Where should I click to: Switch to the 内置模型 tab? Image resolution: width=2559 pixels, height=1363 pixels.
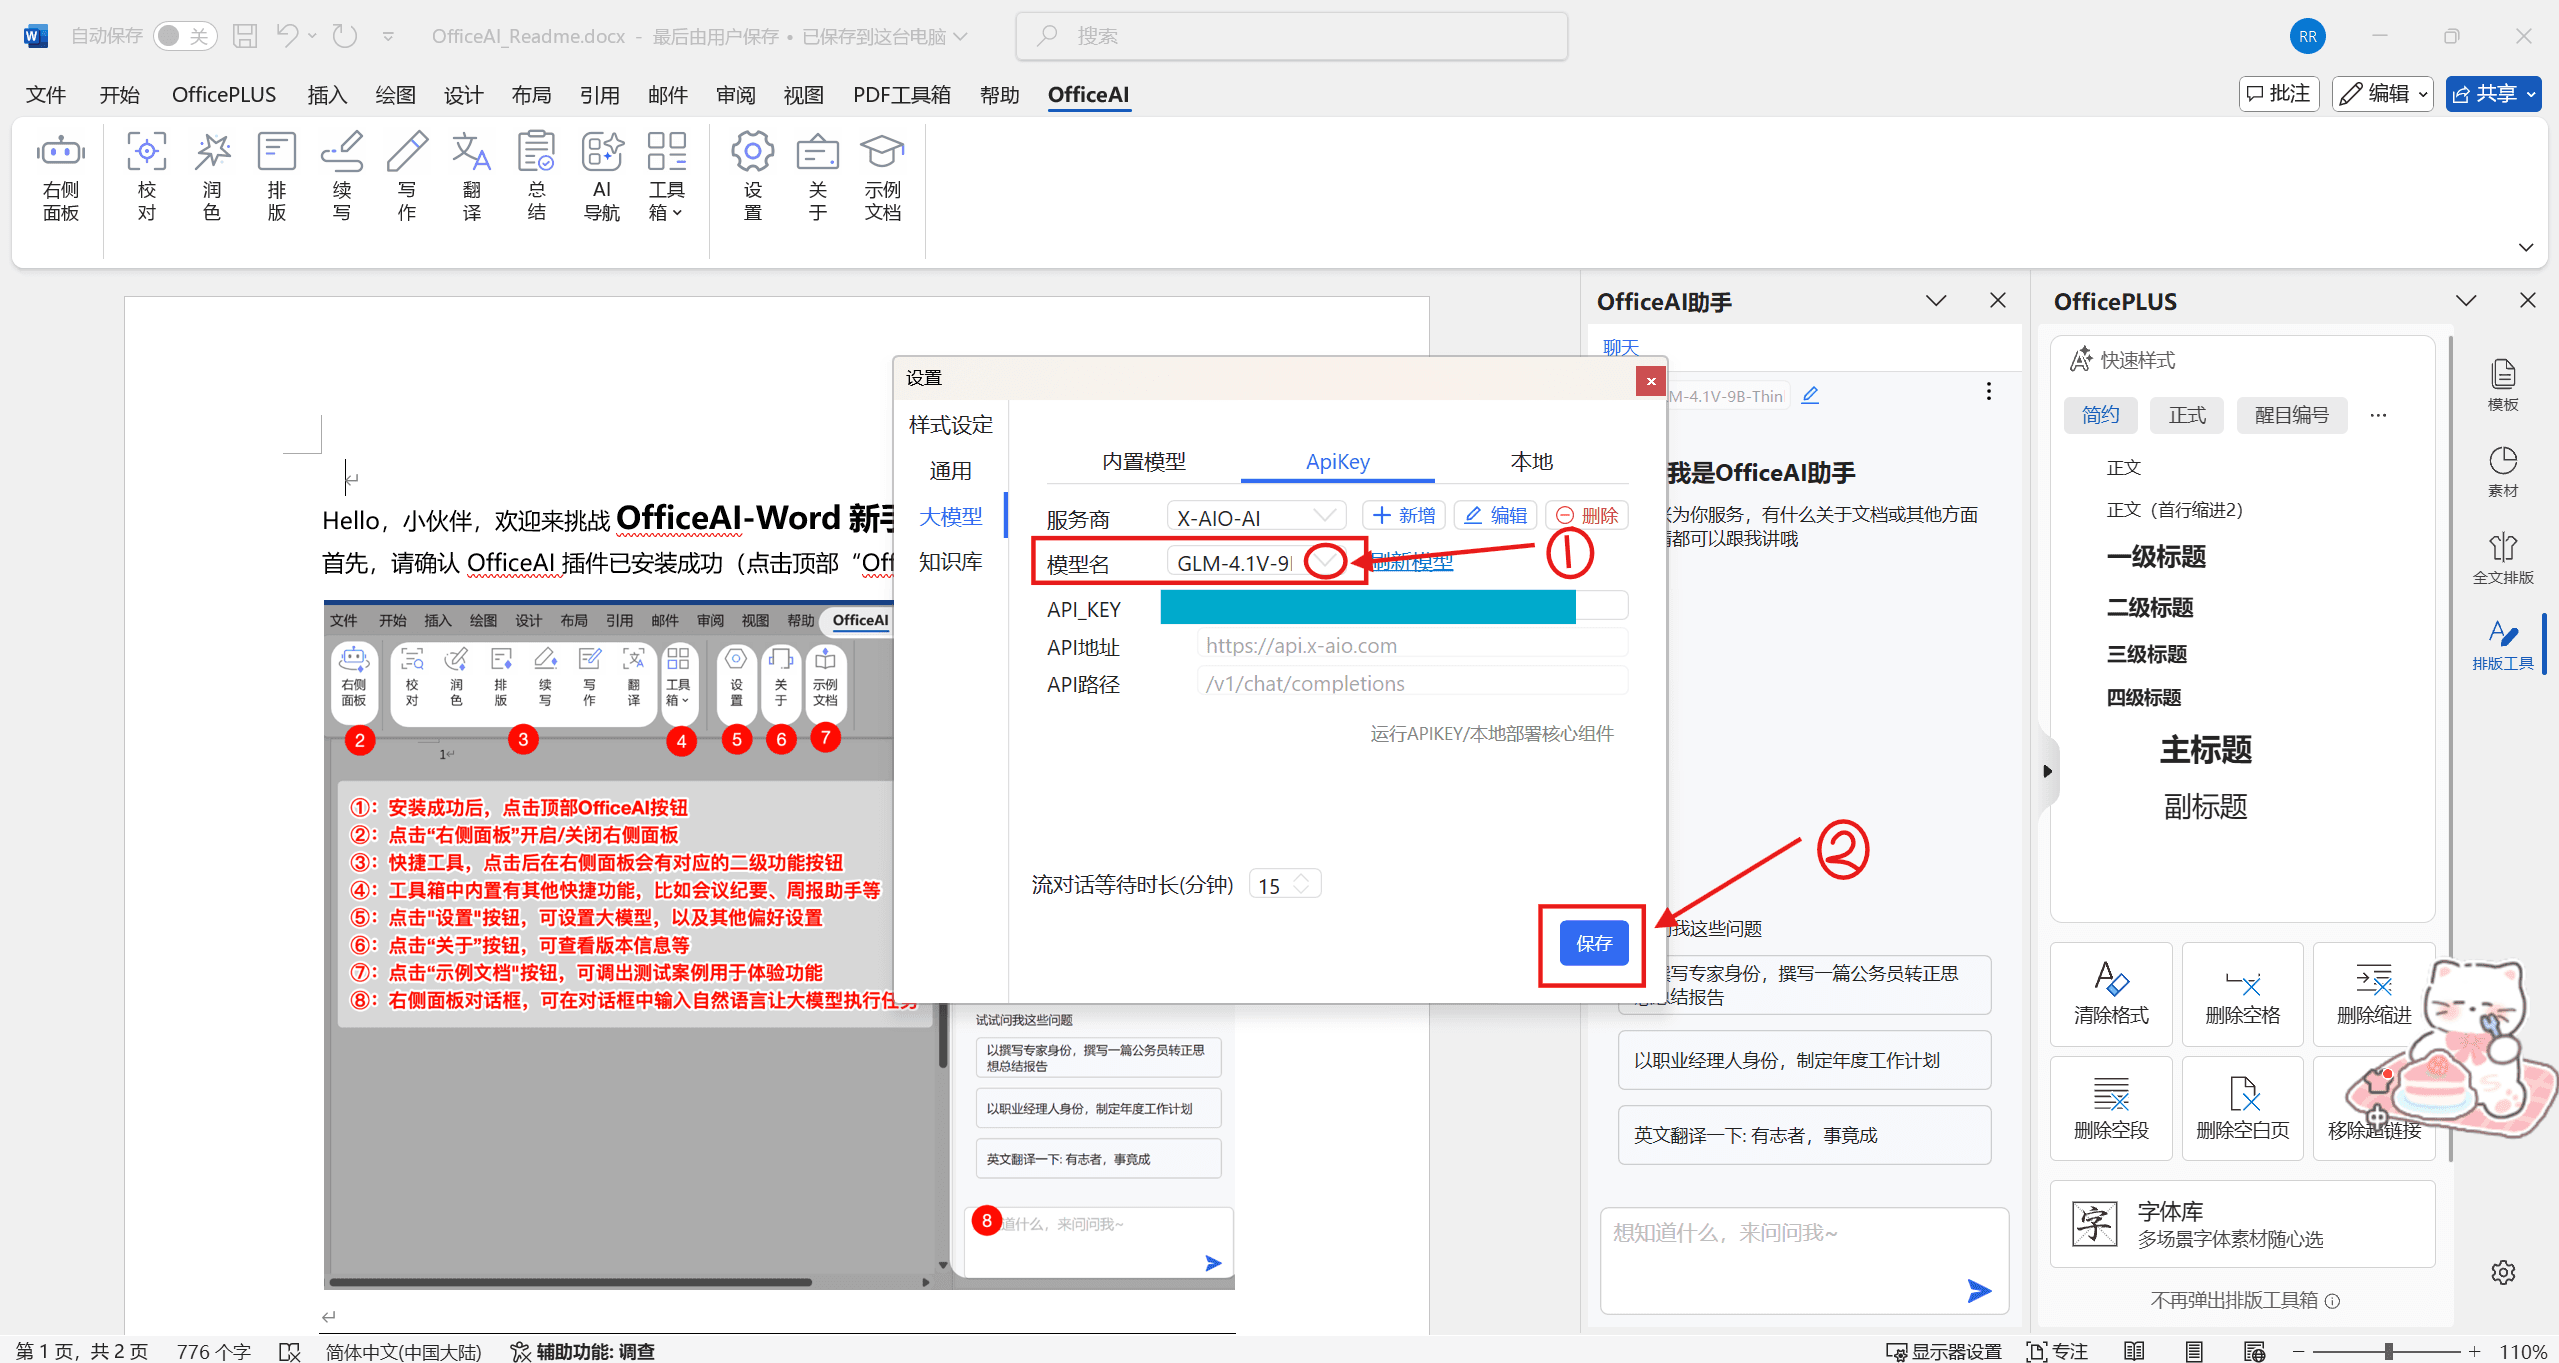1143,461
